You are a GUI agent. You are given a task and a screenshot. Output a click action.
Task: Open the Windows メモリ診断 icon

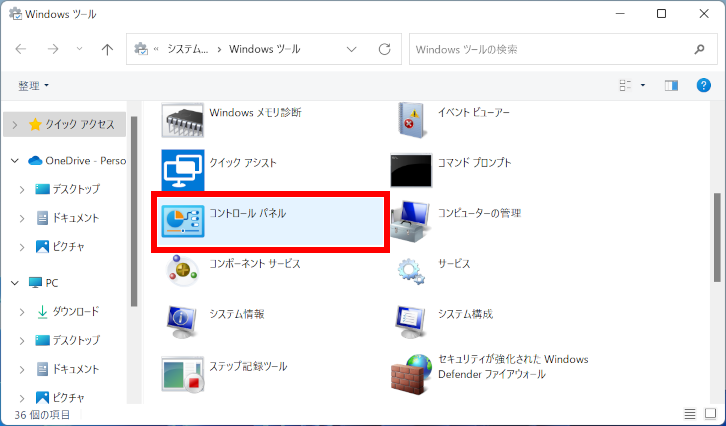point(182,120)
